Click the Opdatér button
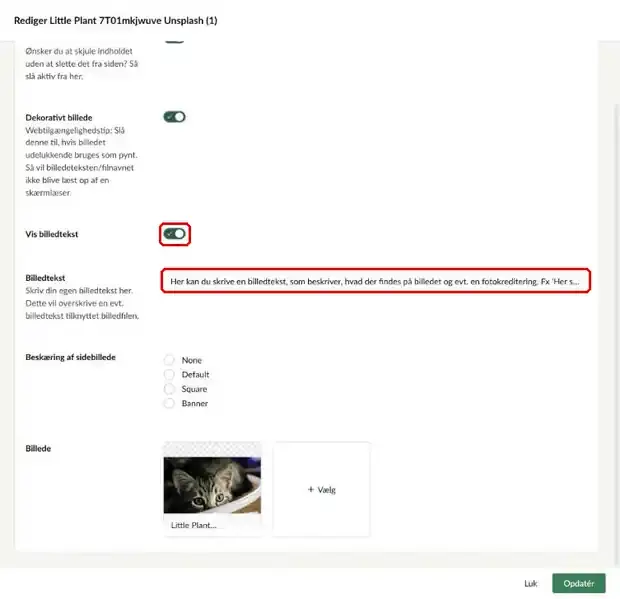Viewport: 620px width, 599px height. (578, 583)
